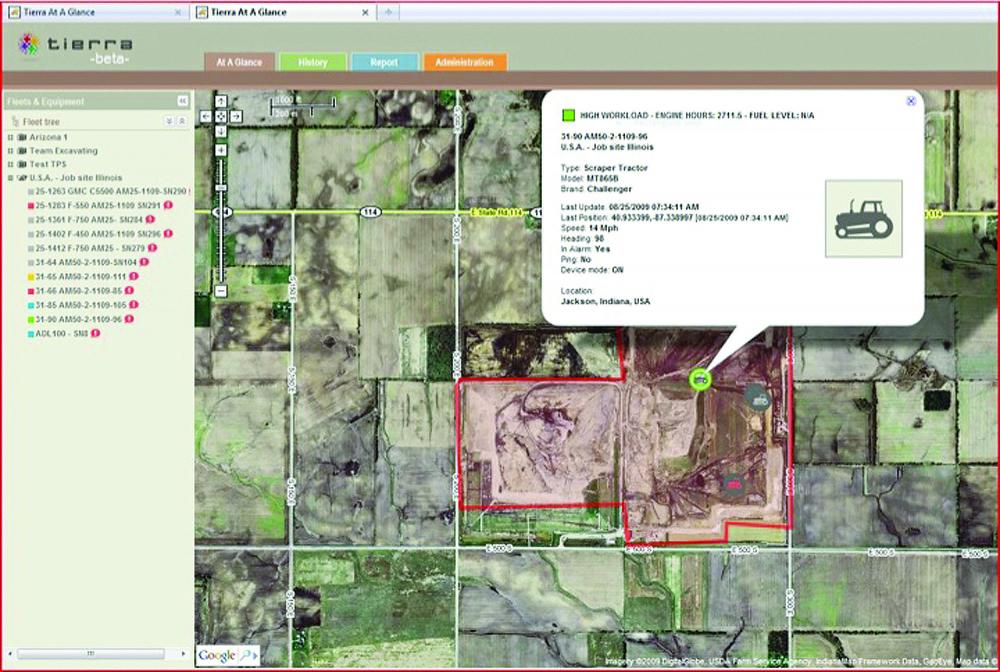The image size is (1000, 672).
Task: Click the map zoom in plus button
Action: 221,150
